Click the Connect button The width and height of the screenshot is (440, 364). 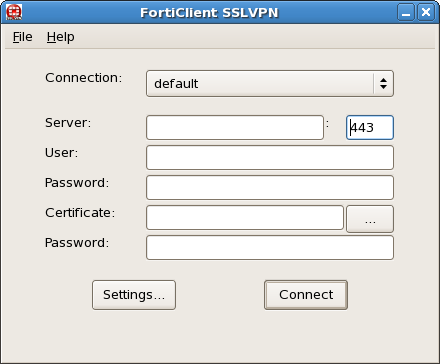[x=306, y=295]
